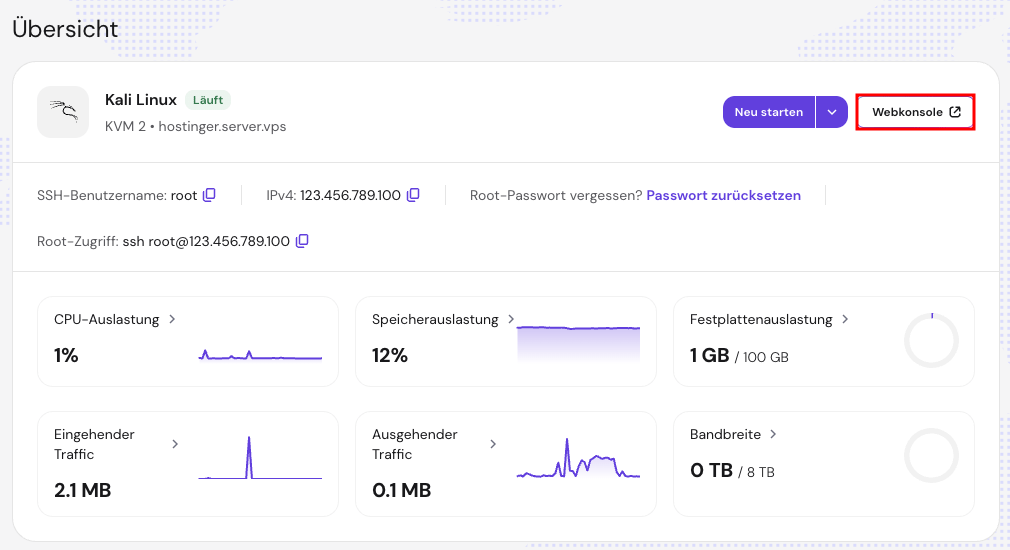Open the Speicherauslastung label
This screenshot has height=550, width=1010.
(x=435, y=319)
